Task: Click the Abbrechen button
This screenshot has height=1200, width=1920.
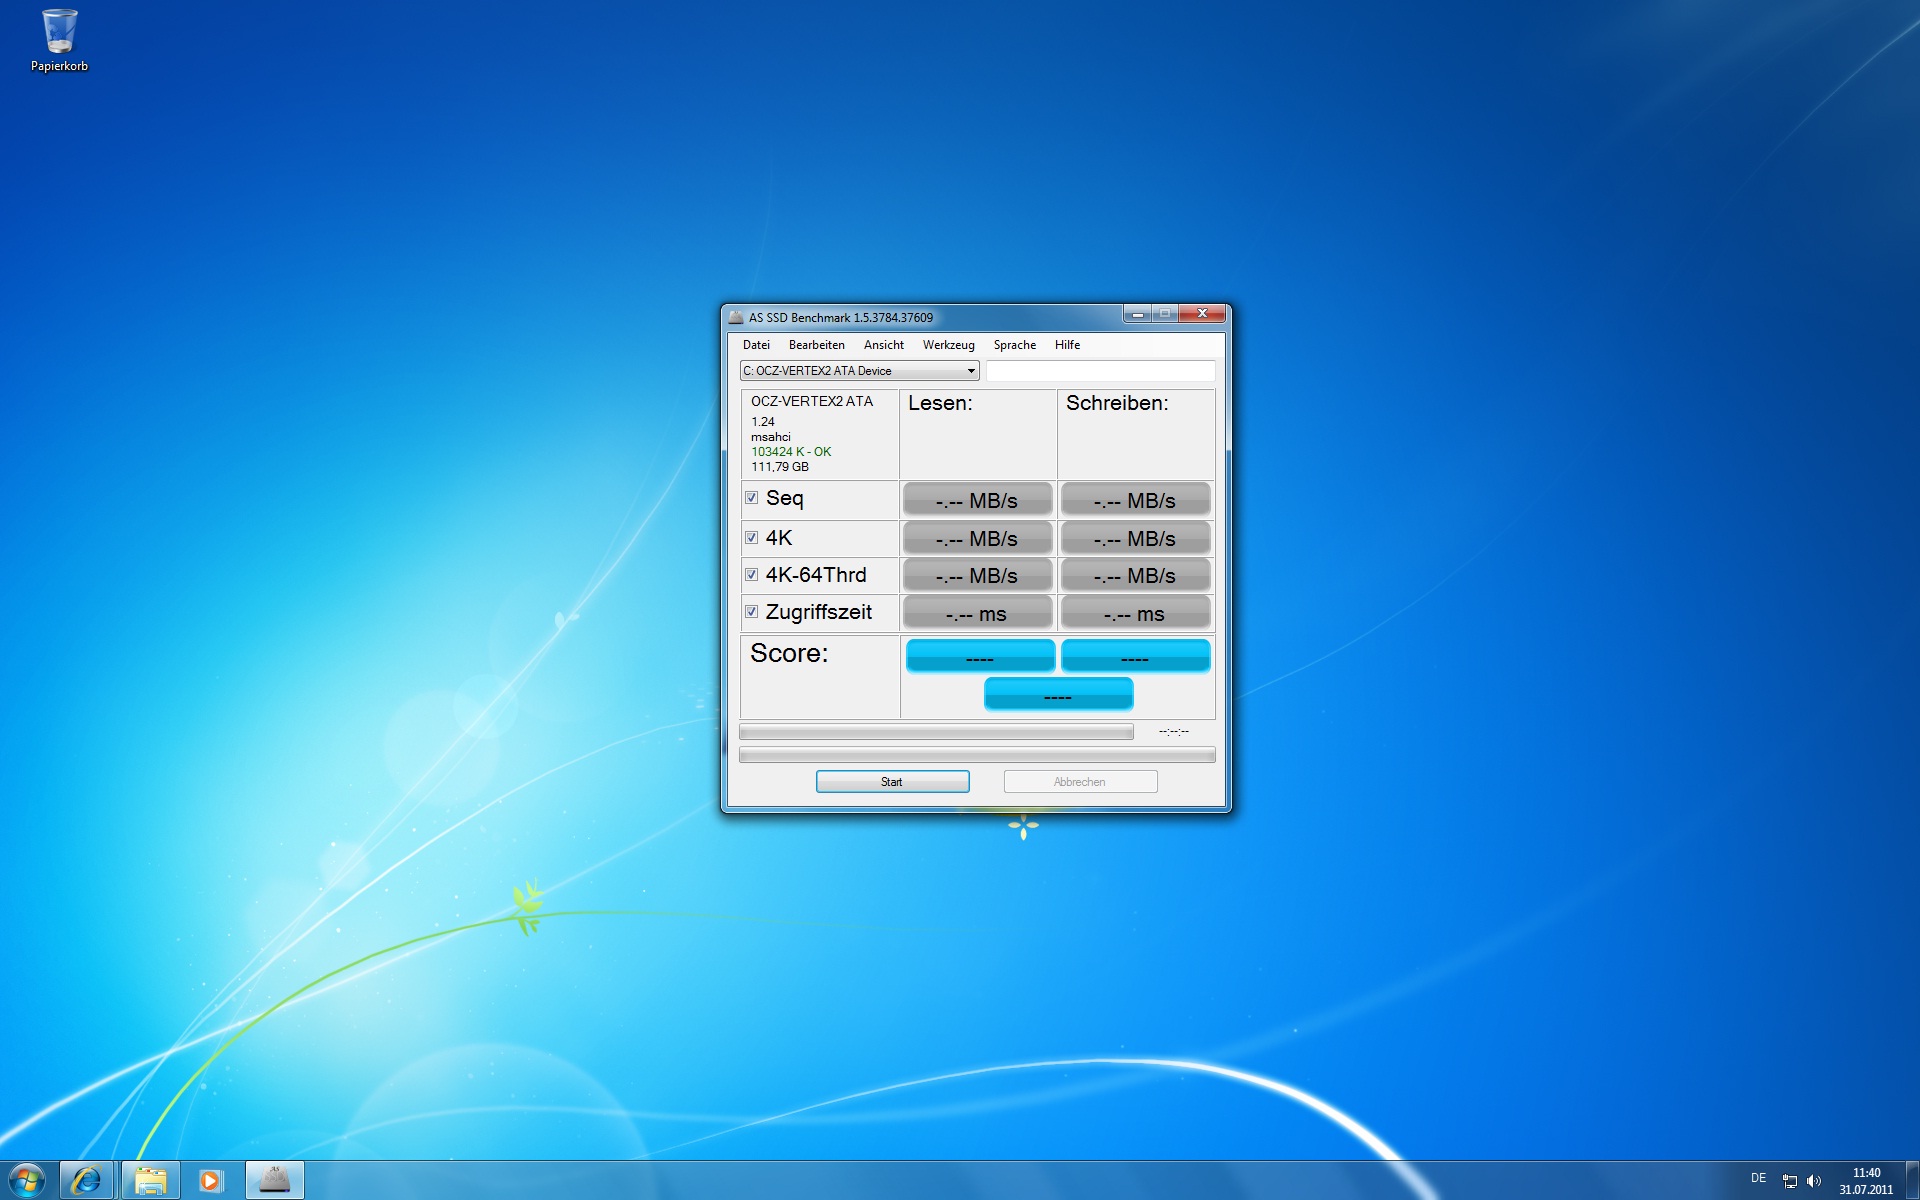Action: [x=1080, y=782]
